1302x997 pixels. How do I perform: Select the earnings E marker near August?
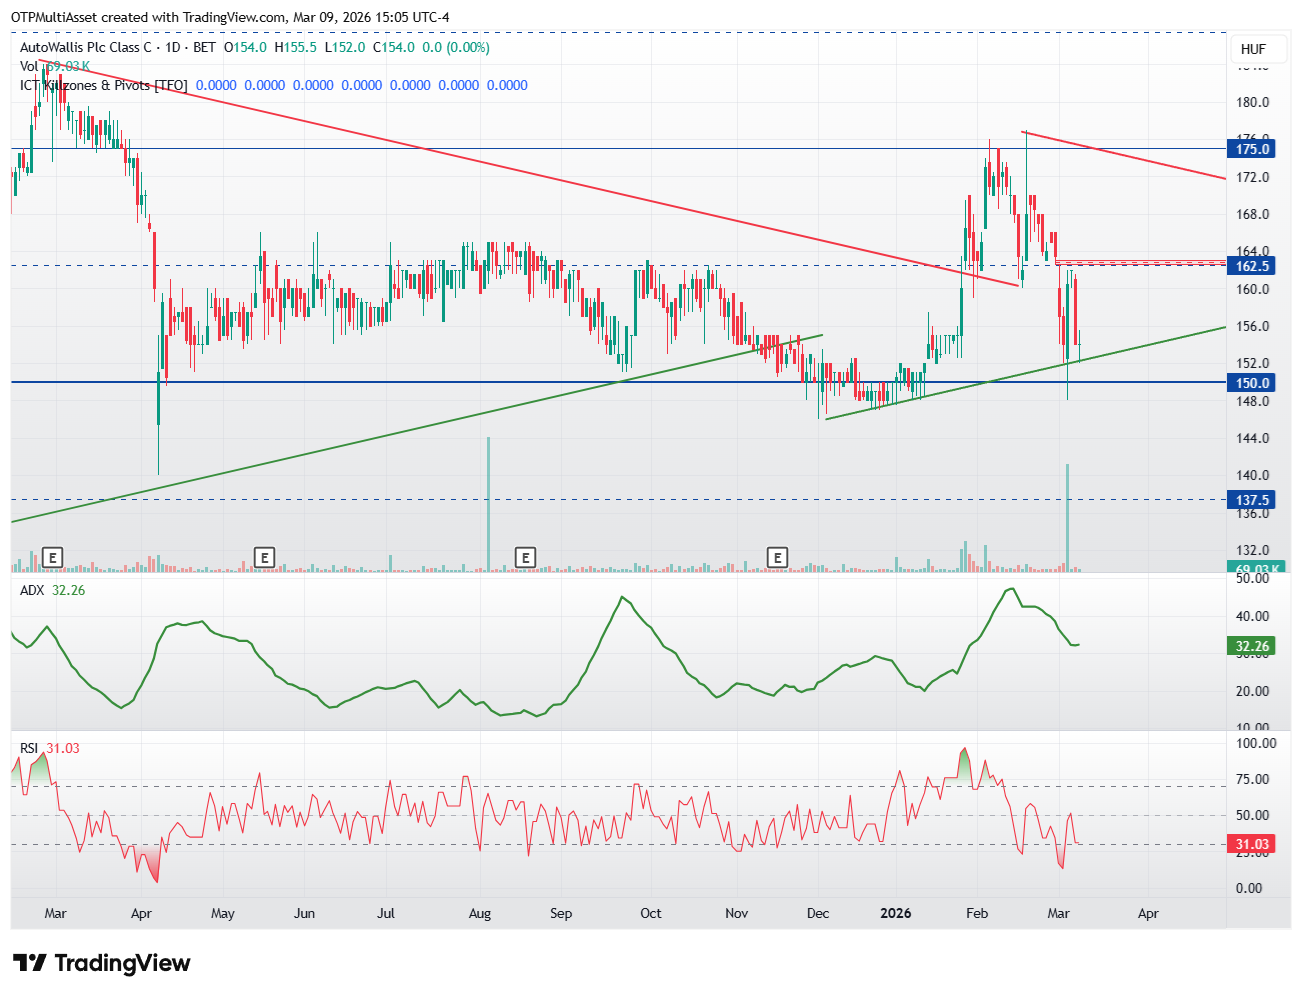[525, 557]
